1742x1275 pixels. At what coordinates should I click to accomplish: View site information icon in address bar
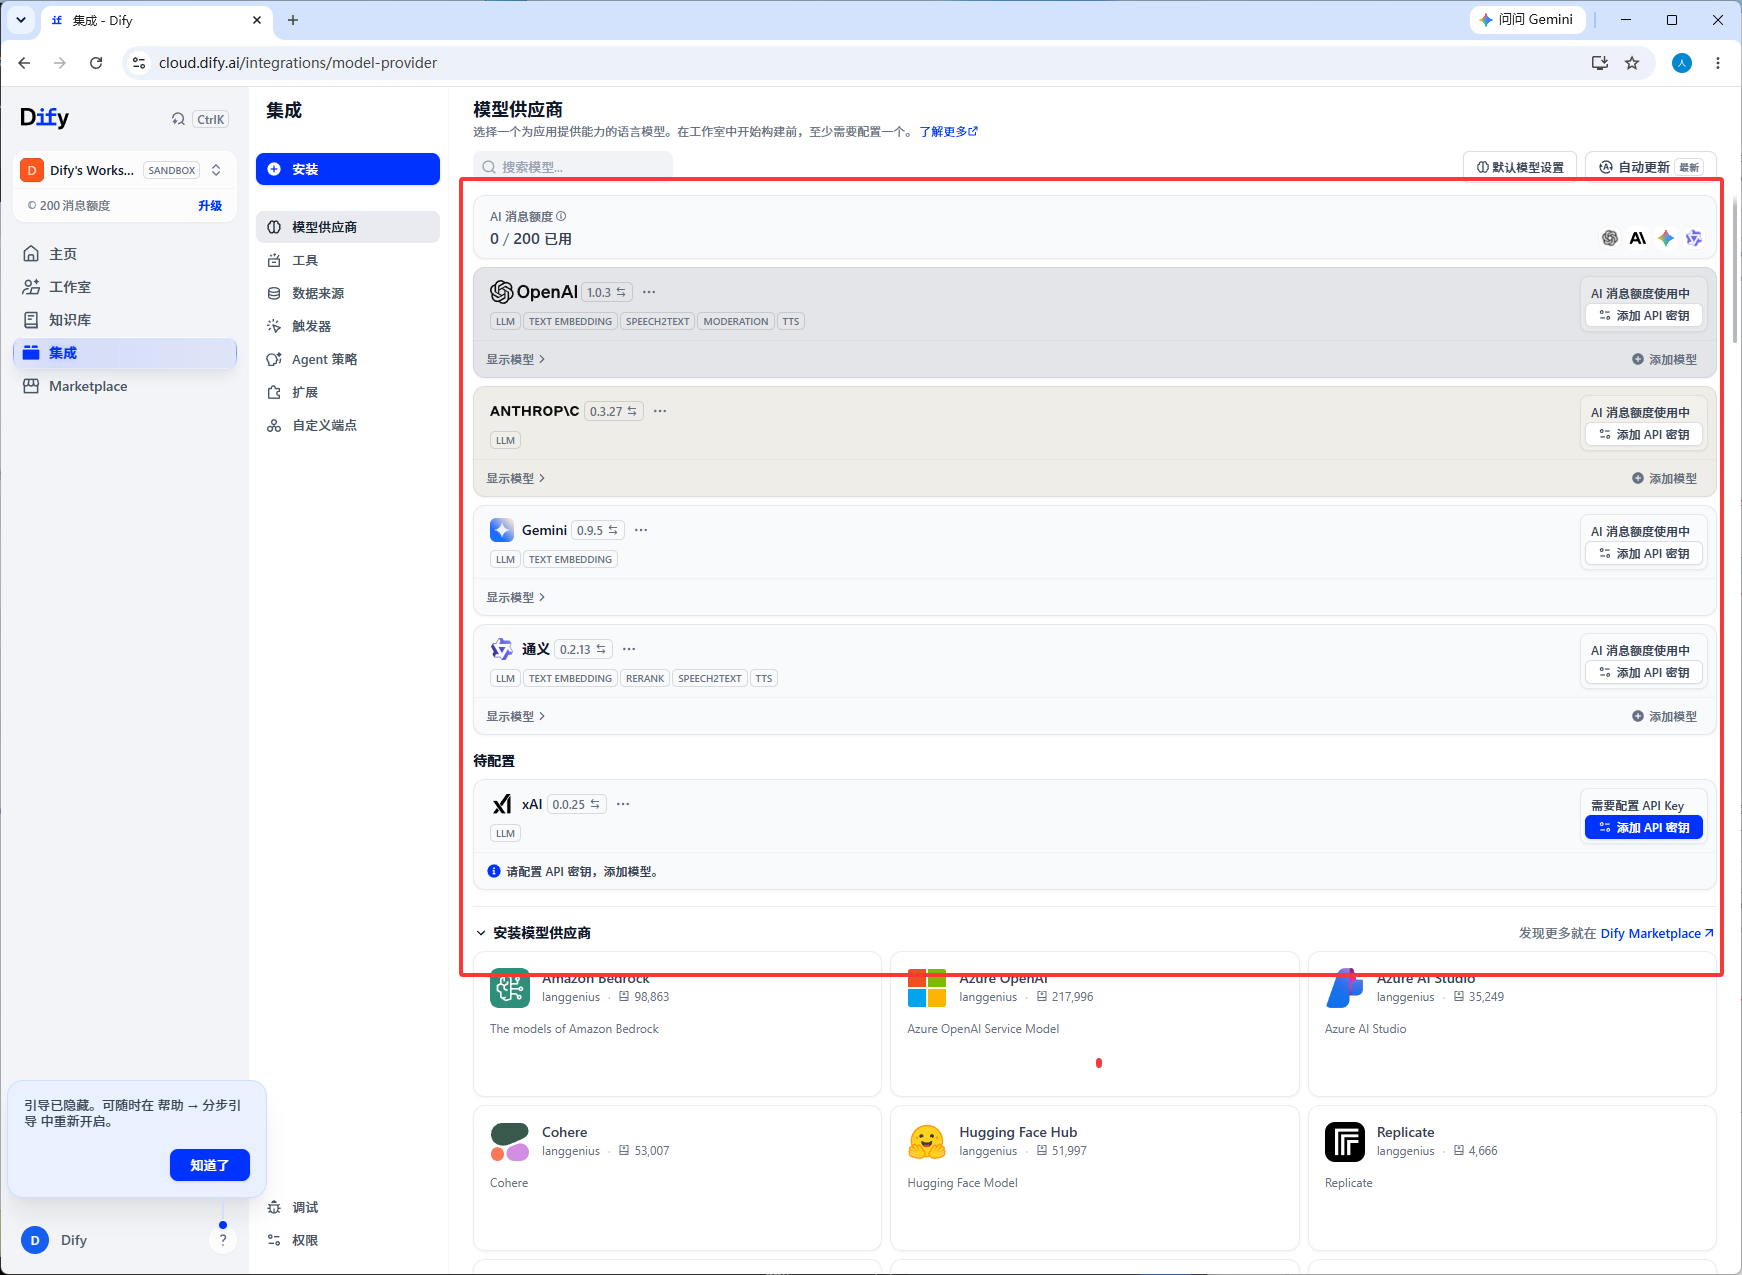(x=139, y=63)
